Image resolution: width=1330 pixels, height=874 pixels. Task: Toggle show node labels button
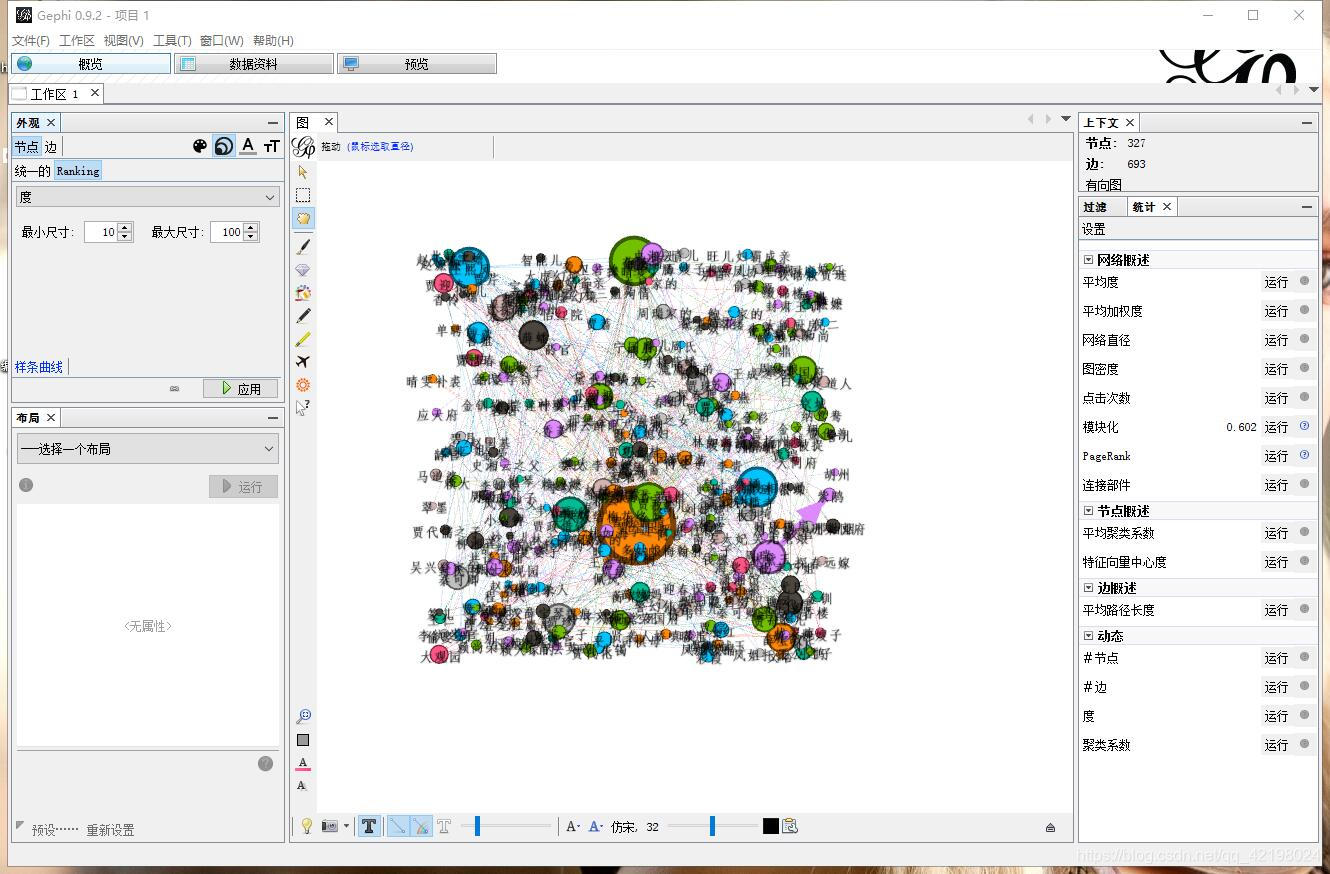pos(369,826)
